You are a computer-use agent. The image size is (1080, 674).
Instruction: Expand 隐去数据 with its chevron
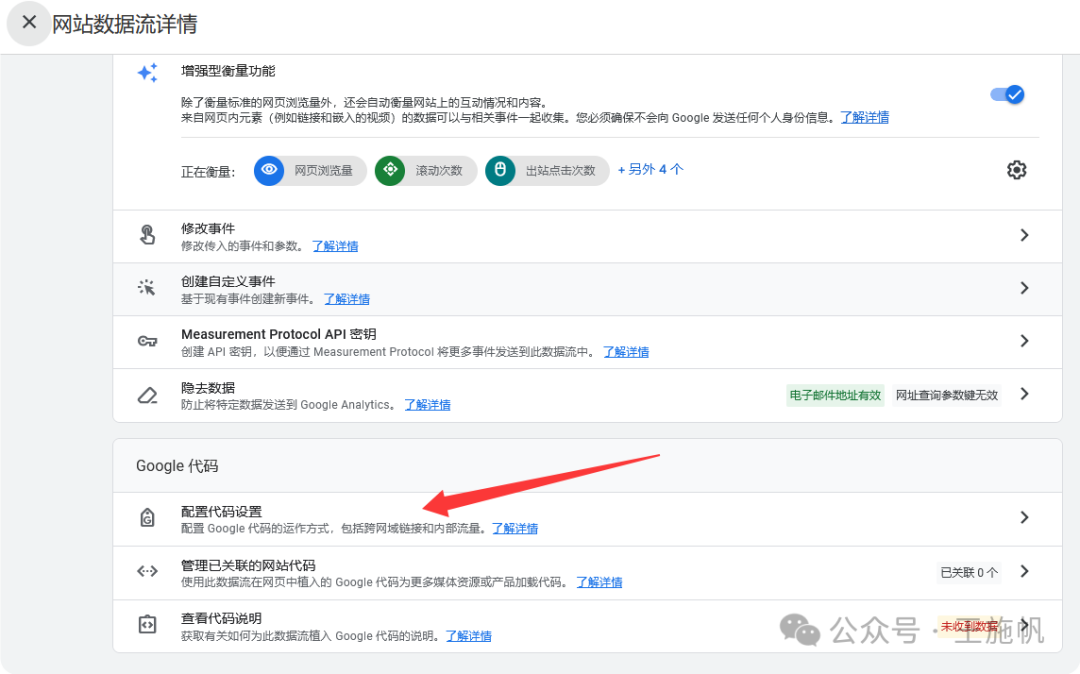click(1024, 394)
